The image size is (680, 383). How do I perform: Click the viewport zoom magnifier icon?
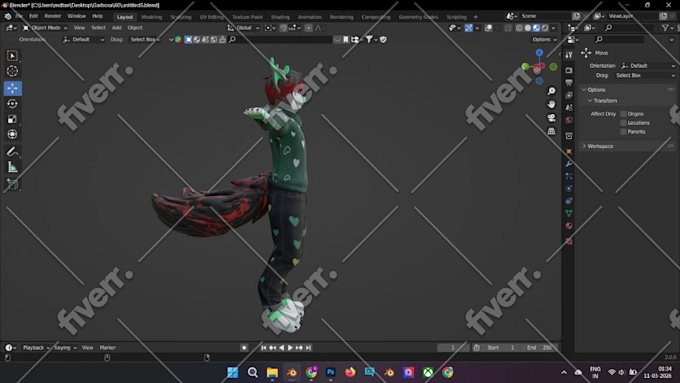(551, 91)
